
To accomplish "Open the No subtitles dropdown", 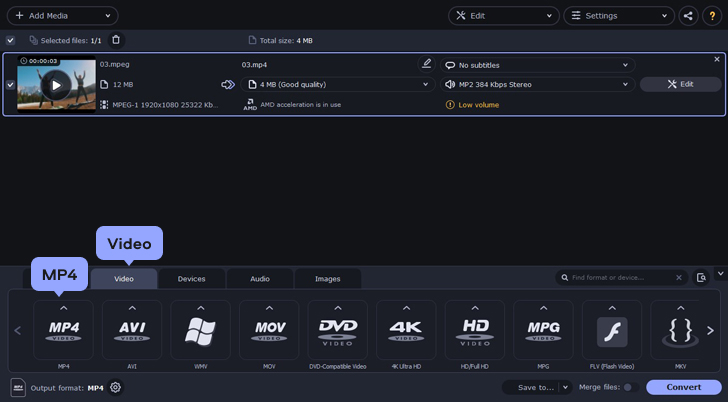I will [x=537, y=65].
